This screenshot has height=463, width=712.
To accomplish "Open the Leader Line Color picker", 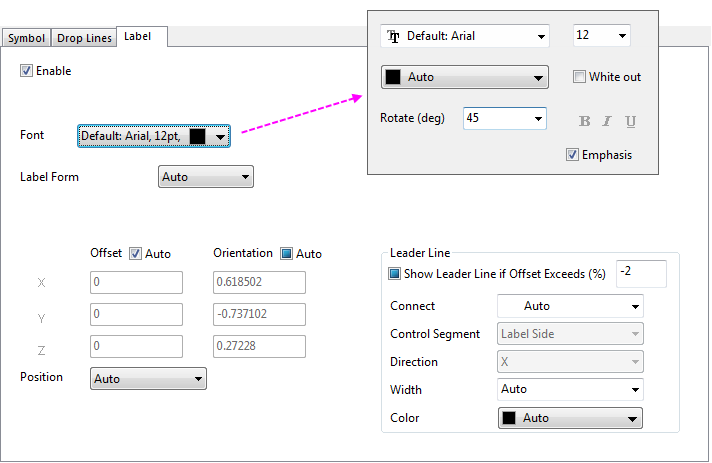I will coord(570,418).
